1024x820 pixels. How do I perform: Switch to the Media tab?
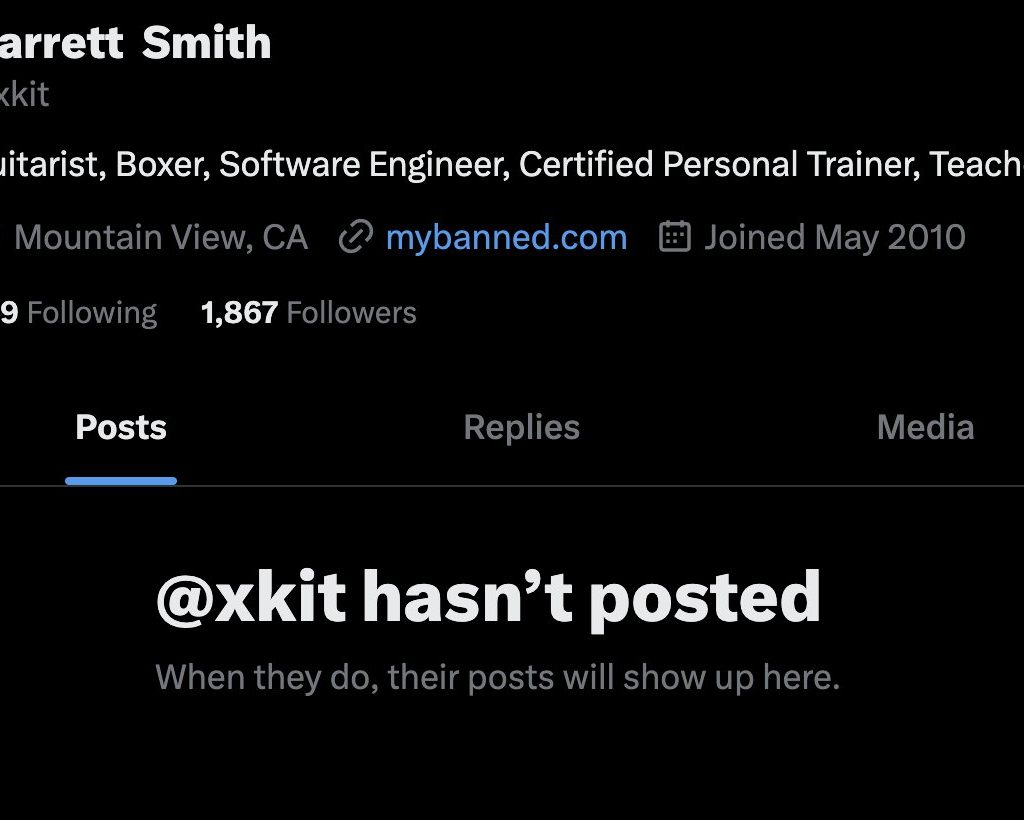pos(925,428)
